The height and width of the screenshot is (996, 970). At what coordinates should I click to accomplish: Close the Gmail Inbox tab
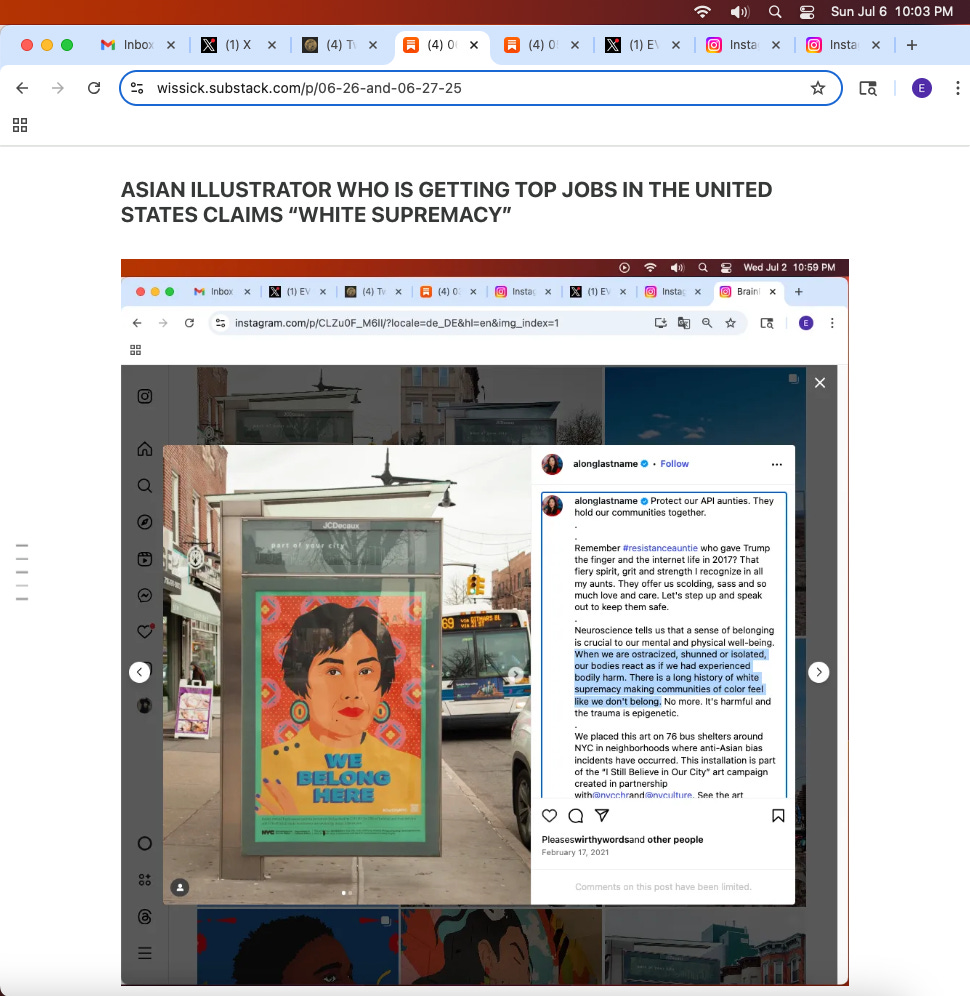coord(171,45)
